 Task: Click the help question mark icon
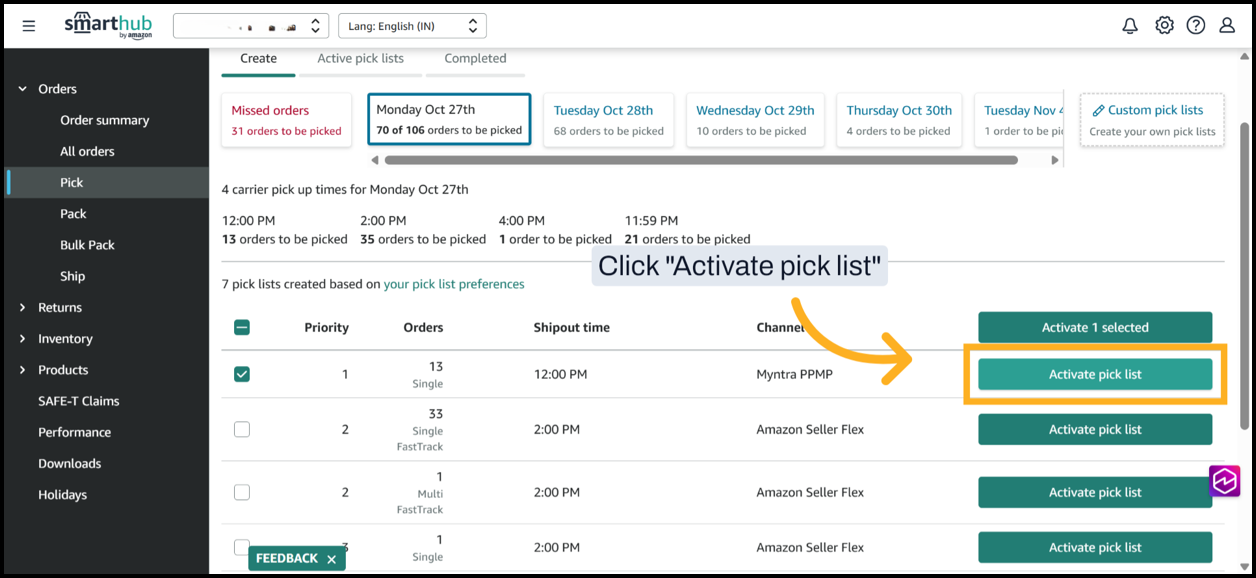pyautogui.click(x=1196, y=26)
